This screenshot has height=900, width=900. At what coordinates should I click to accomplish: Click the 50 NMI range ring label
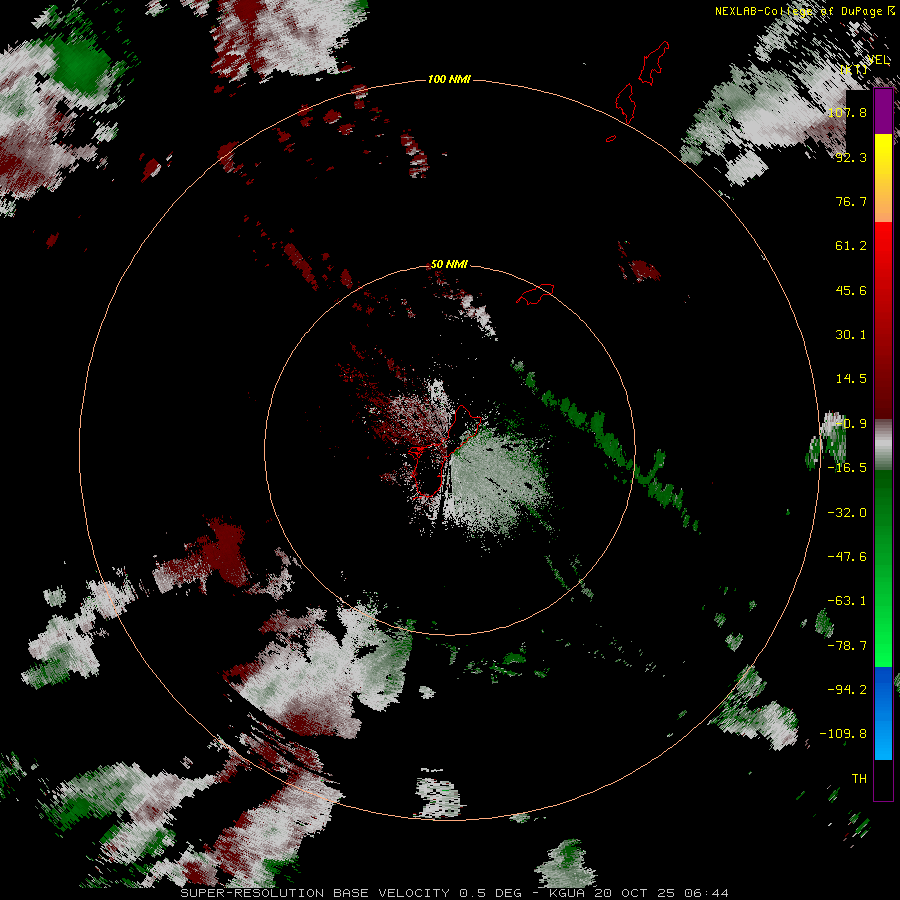tap(449, 264)
